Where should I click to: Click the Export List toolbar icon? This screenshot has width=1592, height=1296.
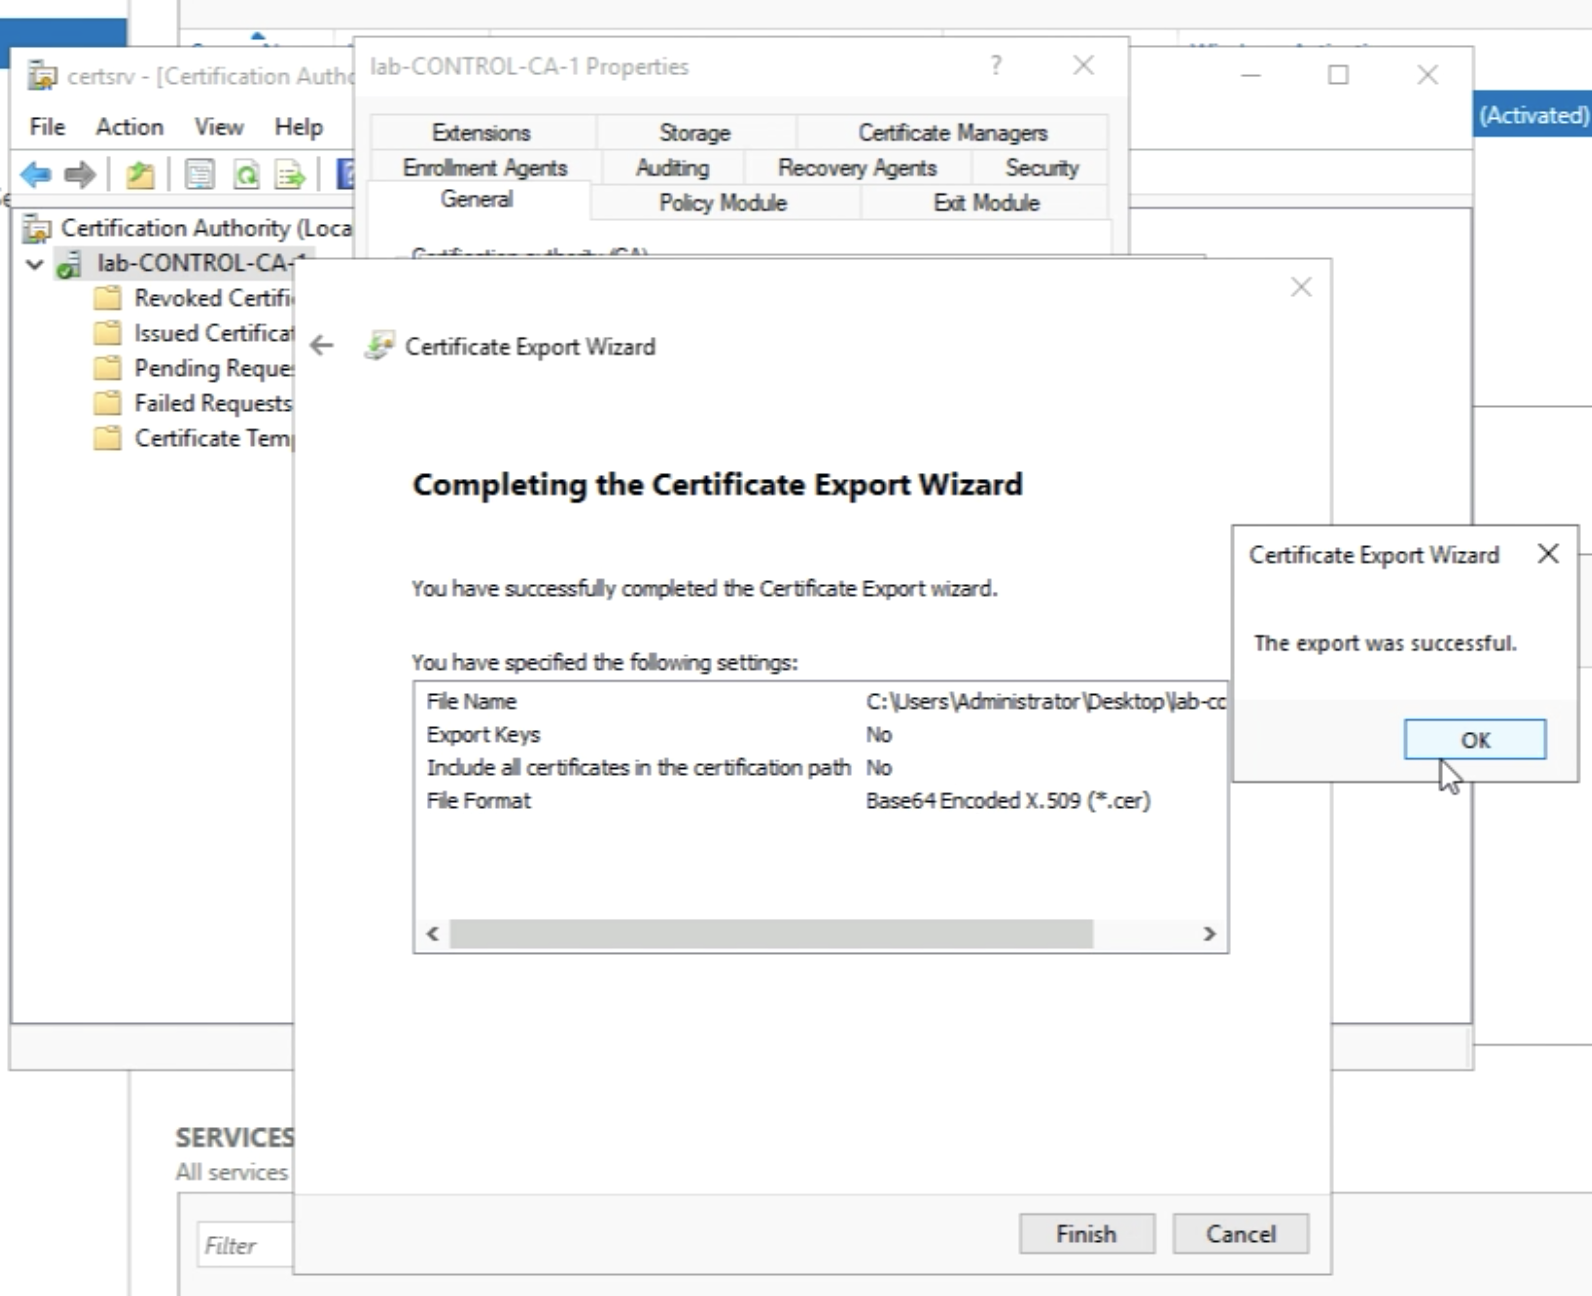[290, 175]
